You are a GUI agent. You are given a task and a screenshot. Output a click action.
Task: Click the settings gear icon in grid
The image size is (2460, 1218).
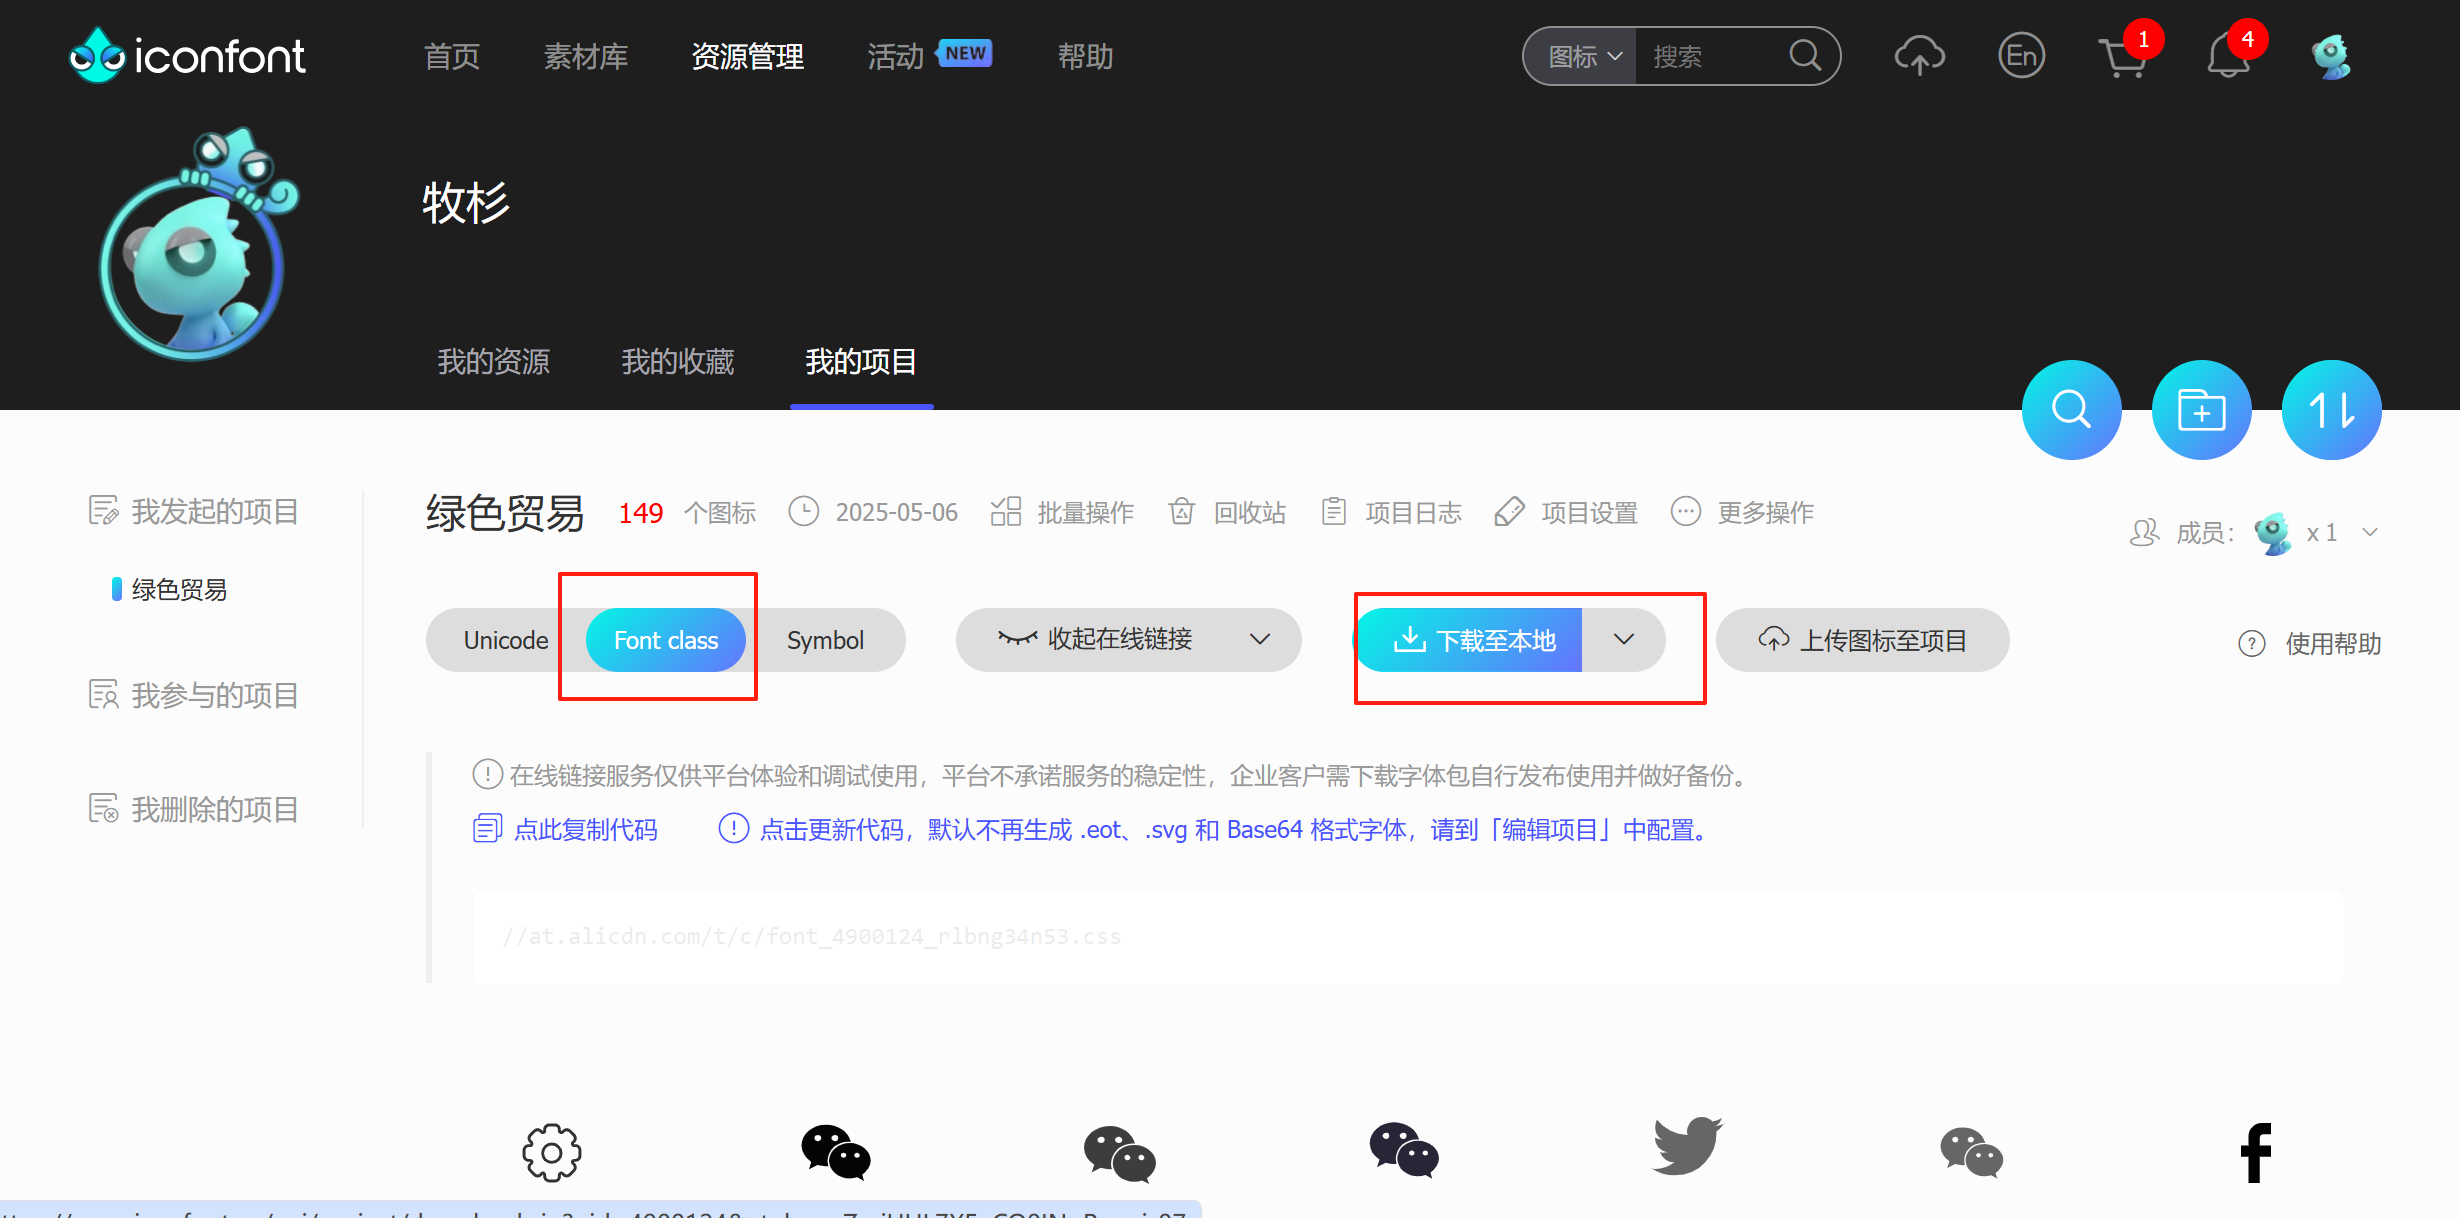point(551,1152)
